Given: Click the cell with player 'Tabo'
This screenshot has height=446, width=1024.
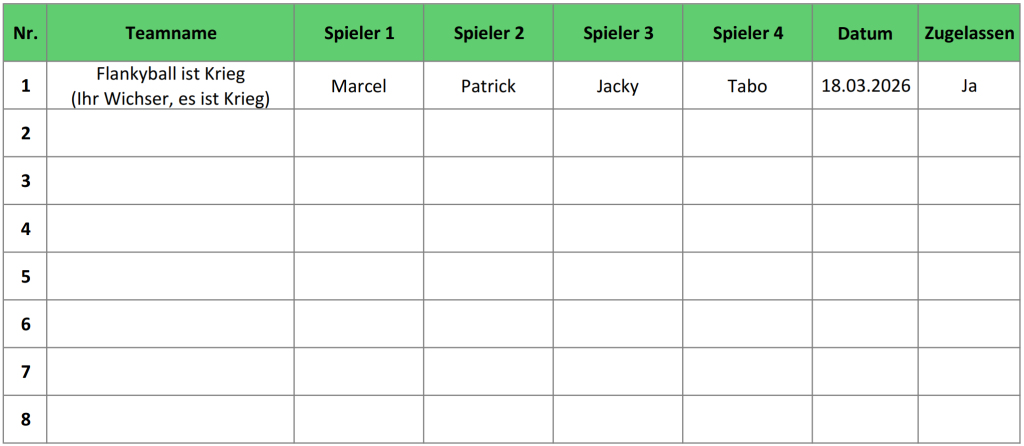Looking at the screenshot, I should click(x=748, y=86).
